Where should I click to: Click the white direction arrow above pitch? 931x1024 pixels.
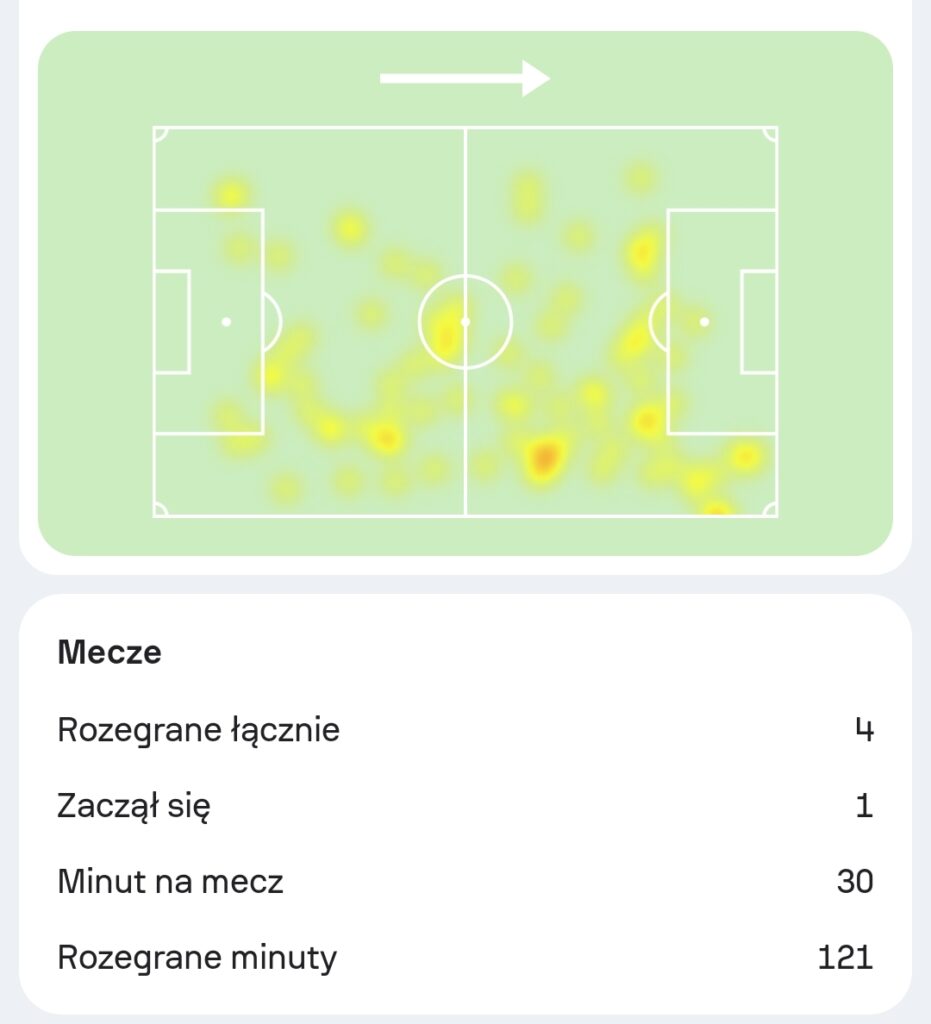pos(465,78)
